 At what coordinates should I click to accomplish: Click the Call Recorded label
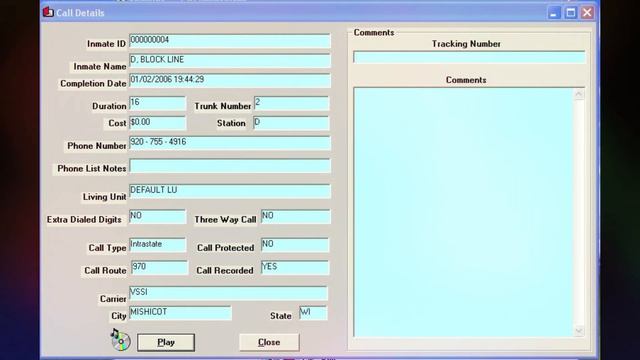(x=225, y=270)
